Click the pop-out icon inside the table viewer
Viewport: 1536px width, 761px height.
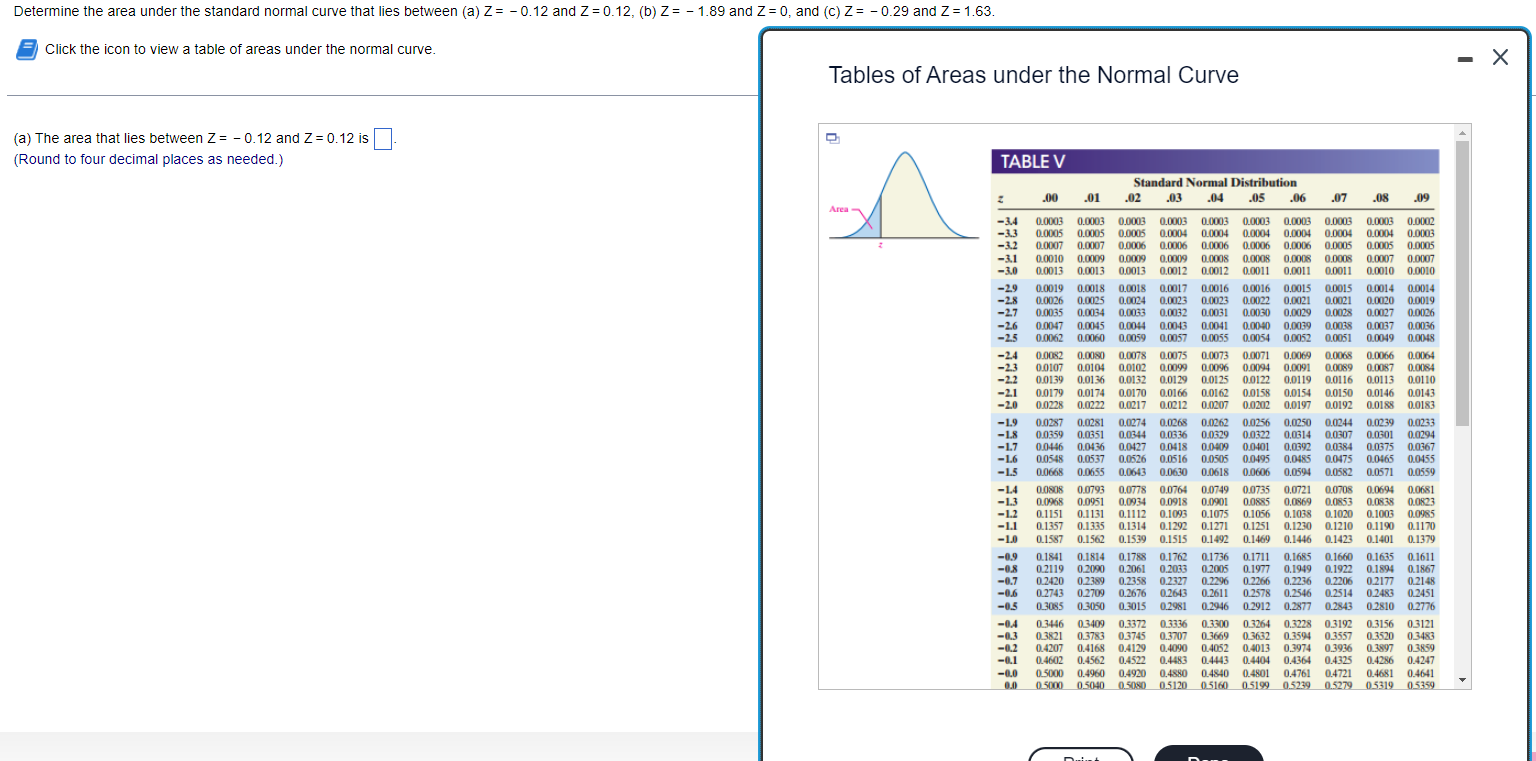point(833,140)
